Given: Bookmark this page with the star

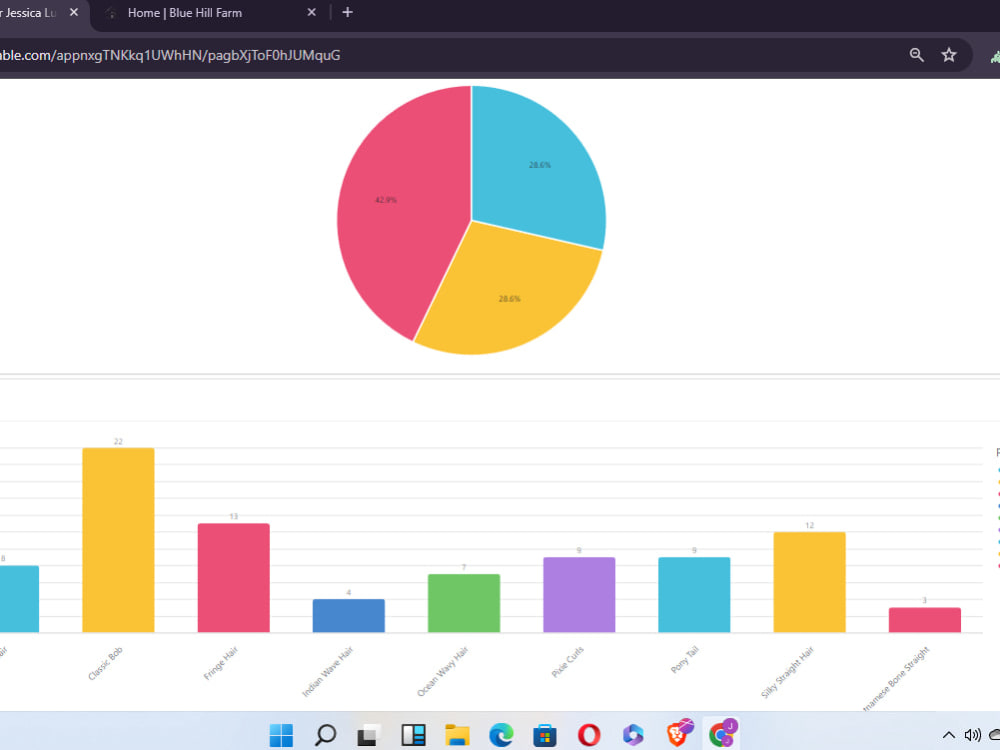Looking at the screenshot, I should point(949,55).
